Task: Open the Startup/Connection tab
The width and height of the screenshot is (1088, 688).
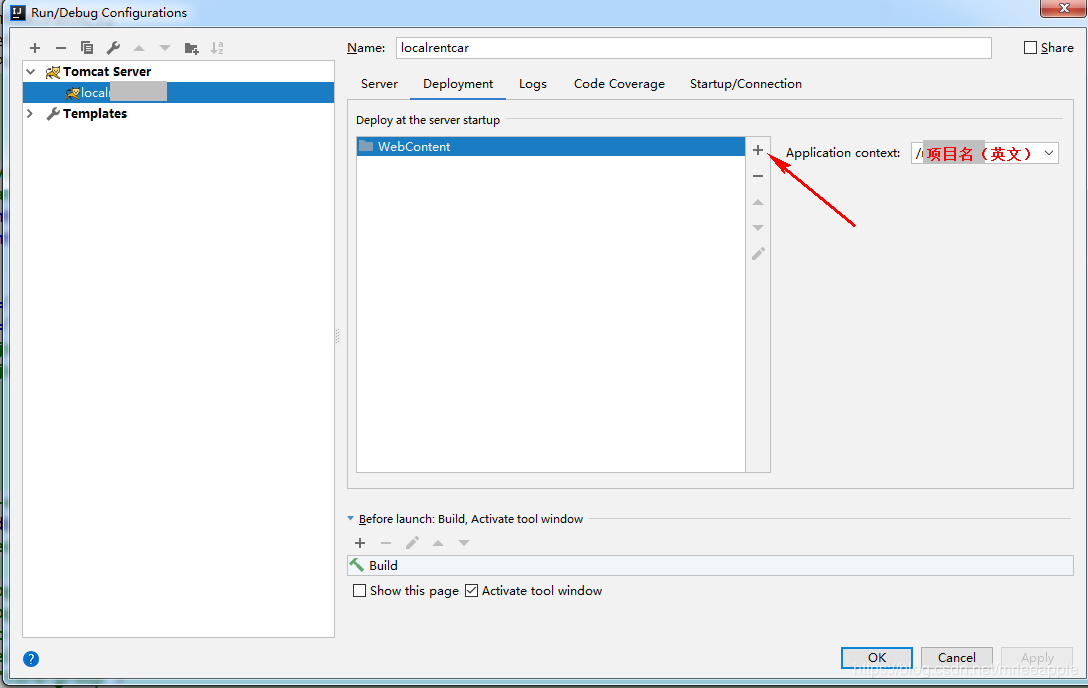Action: pyautogui.click(x=745, y=84)
